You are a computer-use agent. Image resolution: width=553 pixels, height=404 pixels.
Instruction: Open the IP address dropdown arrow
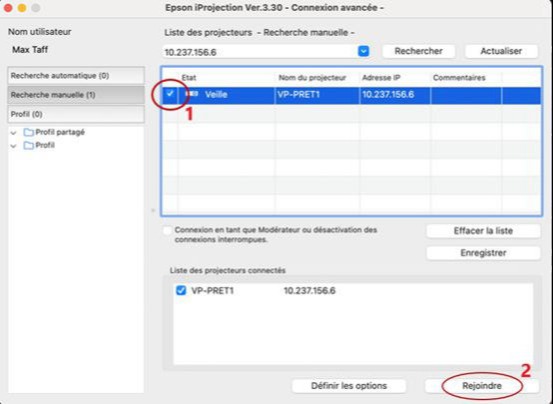point(364,51)
